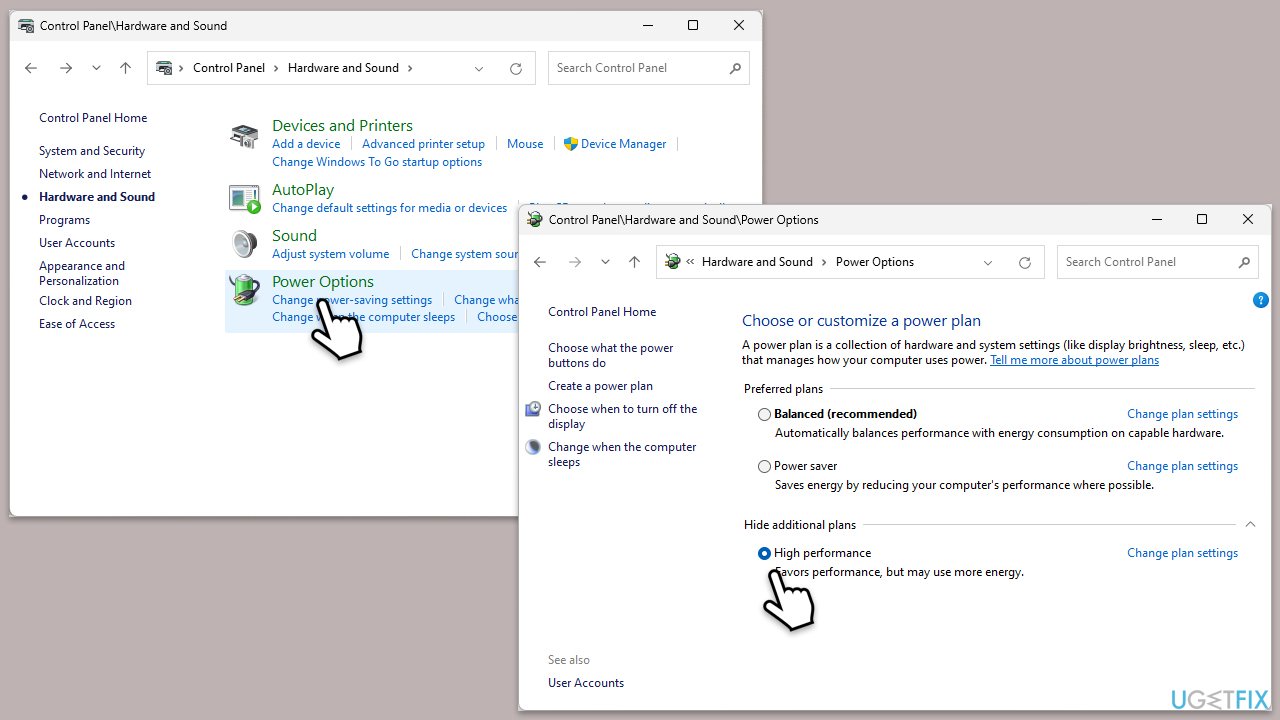
Task: Click the computer sleeps moon icon
Action: [x=534, y=447]
